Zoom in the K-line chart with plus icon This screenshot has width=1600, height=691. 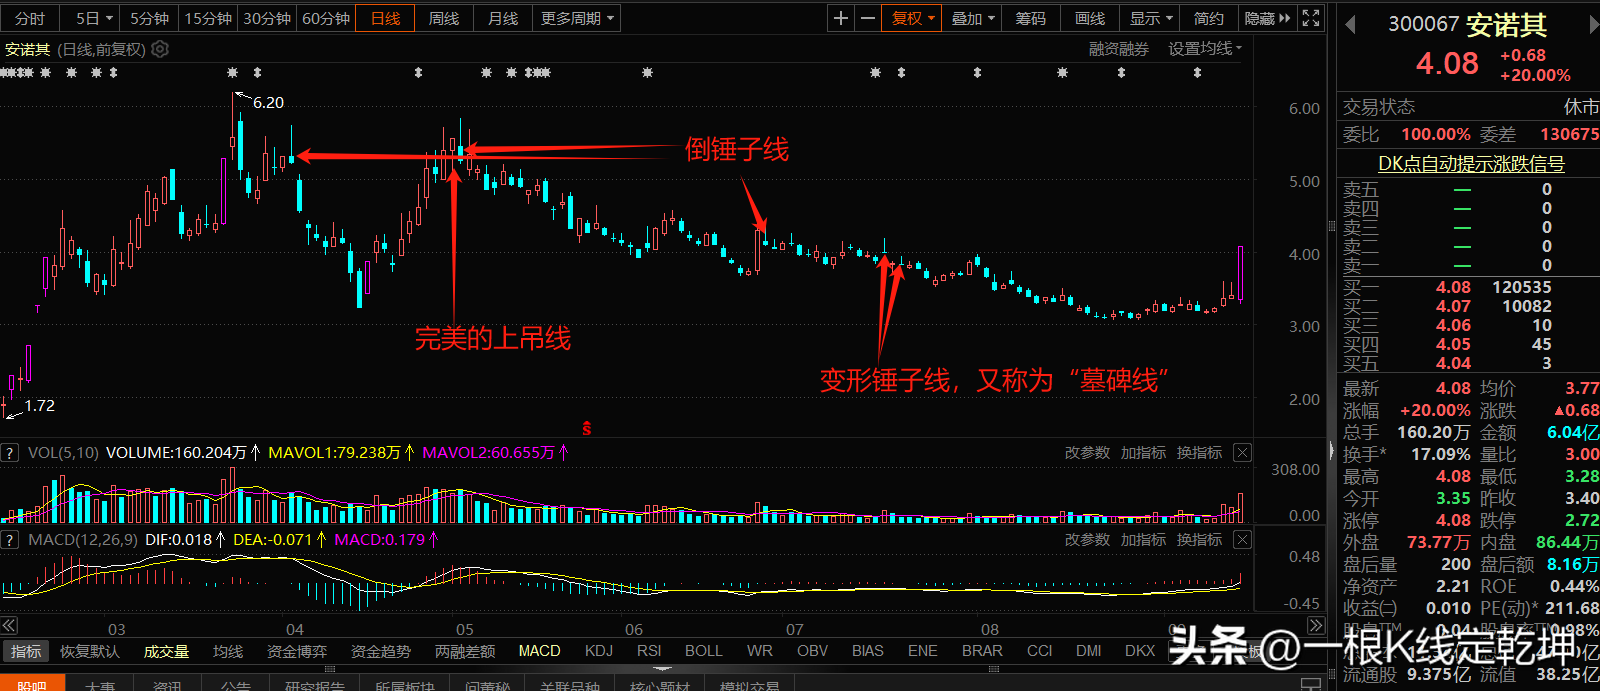(841, 18)
